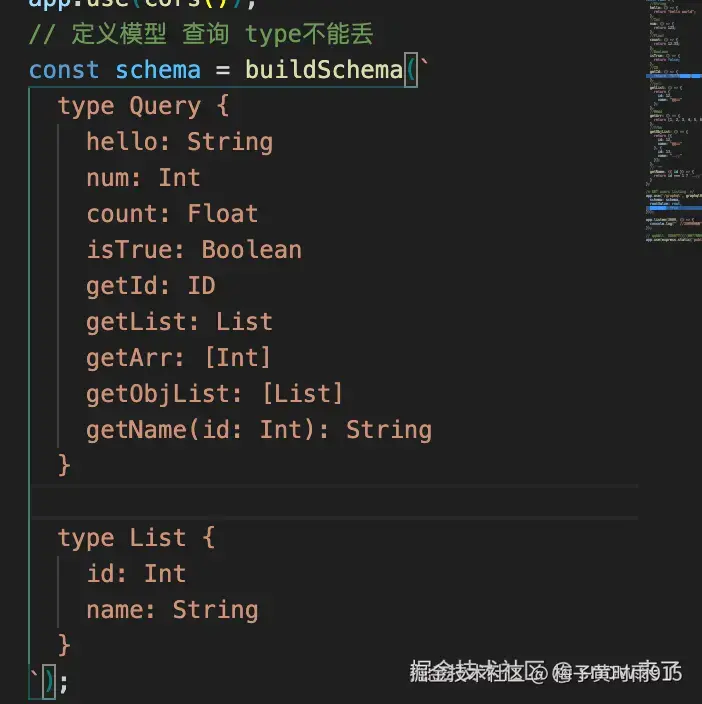The width and height of the screenshot is (702, 704).
Task: Click the type List declaration line
Action: point(136,538)
